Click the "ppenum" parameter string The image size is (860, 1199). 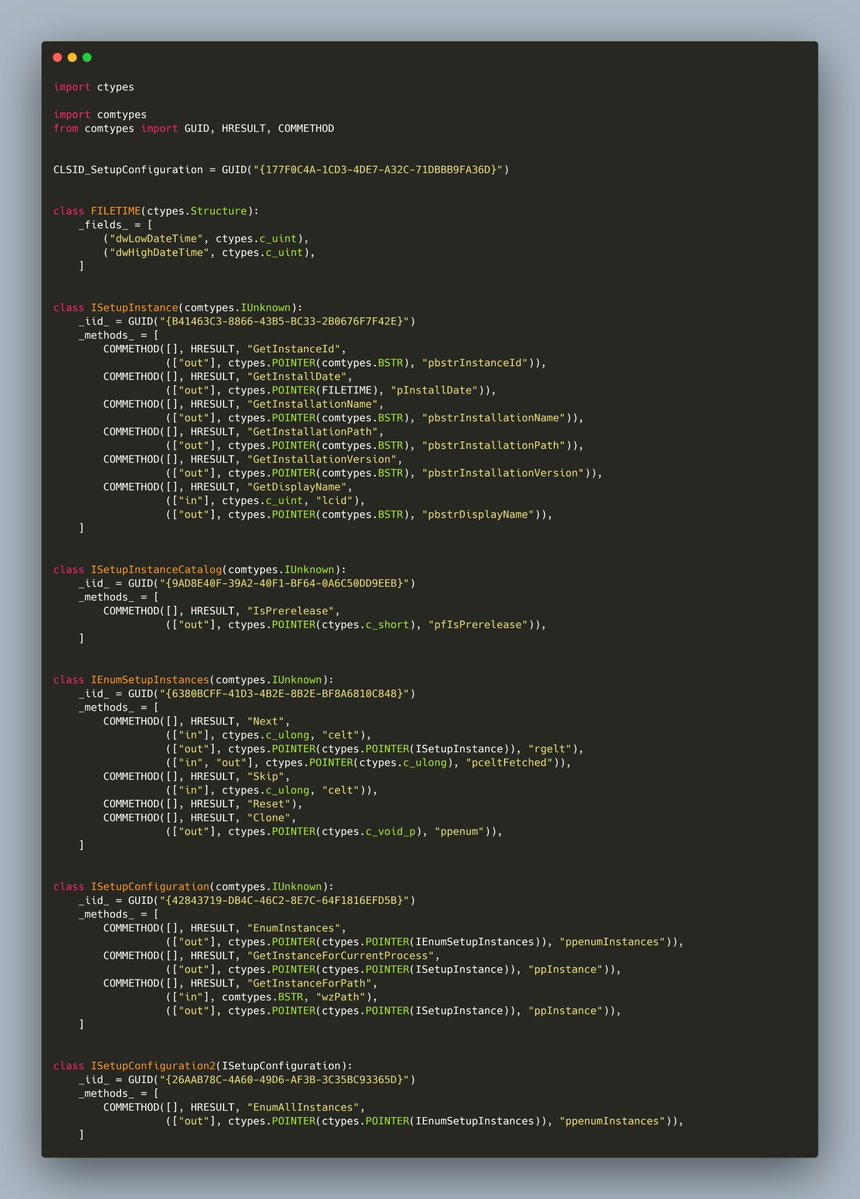tap(459, 830)
